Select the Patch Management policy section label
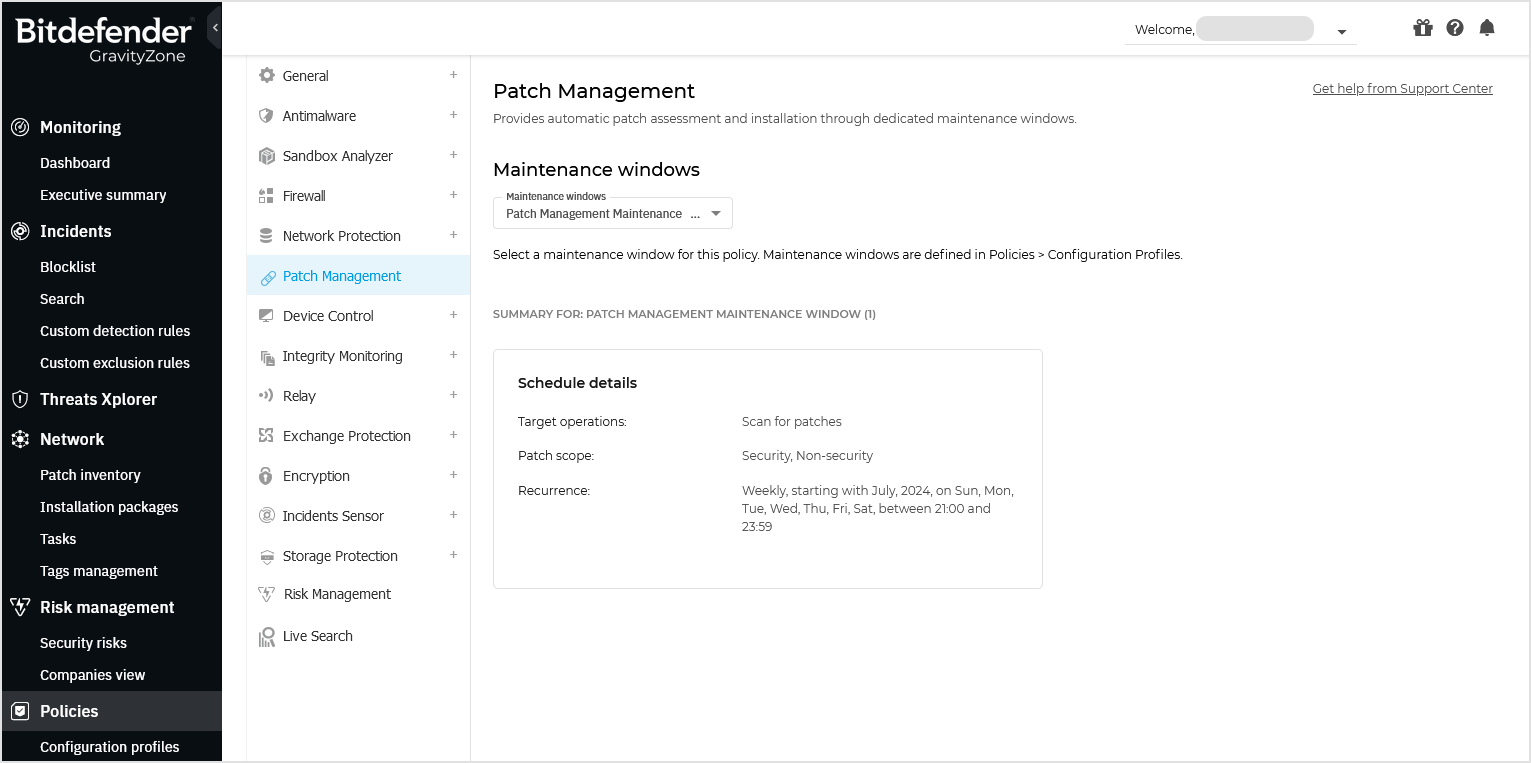The height and width of the screenshot is (763, 1531). (342, 276)
